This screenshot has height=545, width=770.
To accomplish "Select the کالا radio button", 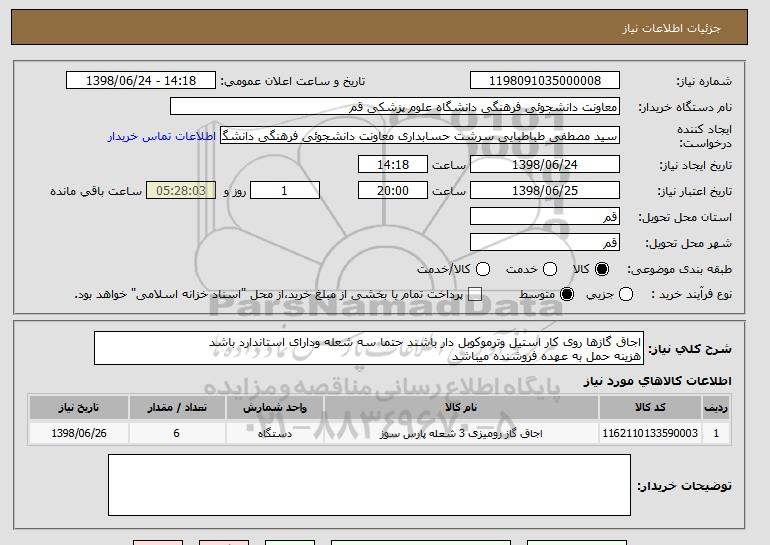I will click(x=601, y=269).
